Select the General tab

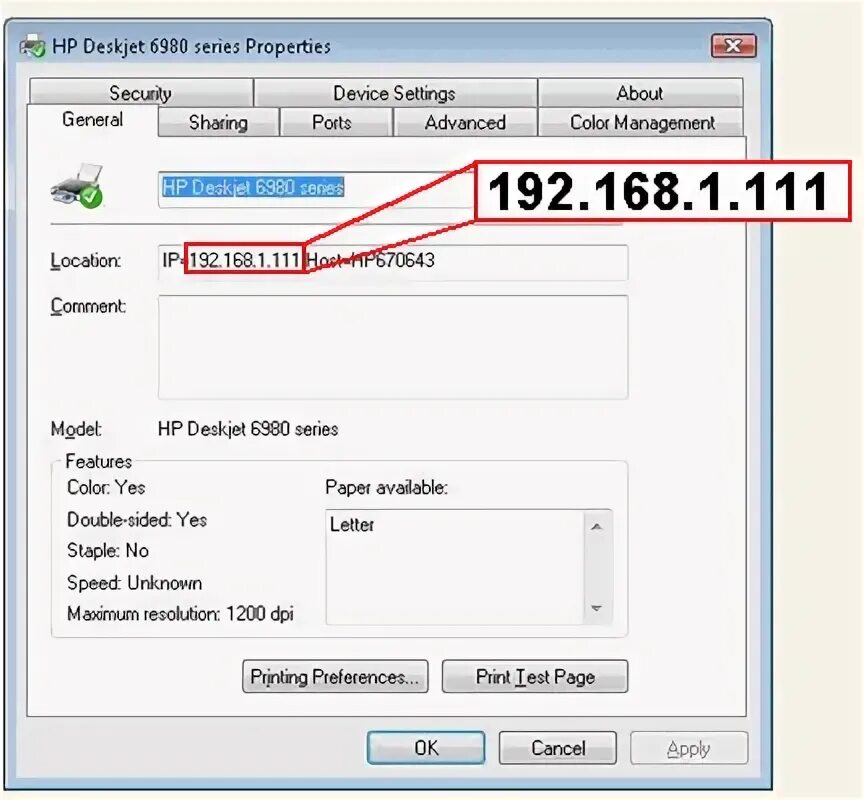(x=93, y=120)
